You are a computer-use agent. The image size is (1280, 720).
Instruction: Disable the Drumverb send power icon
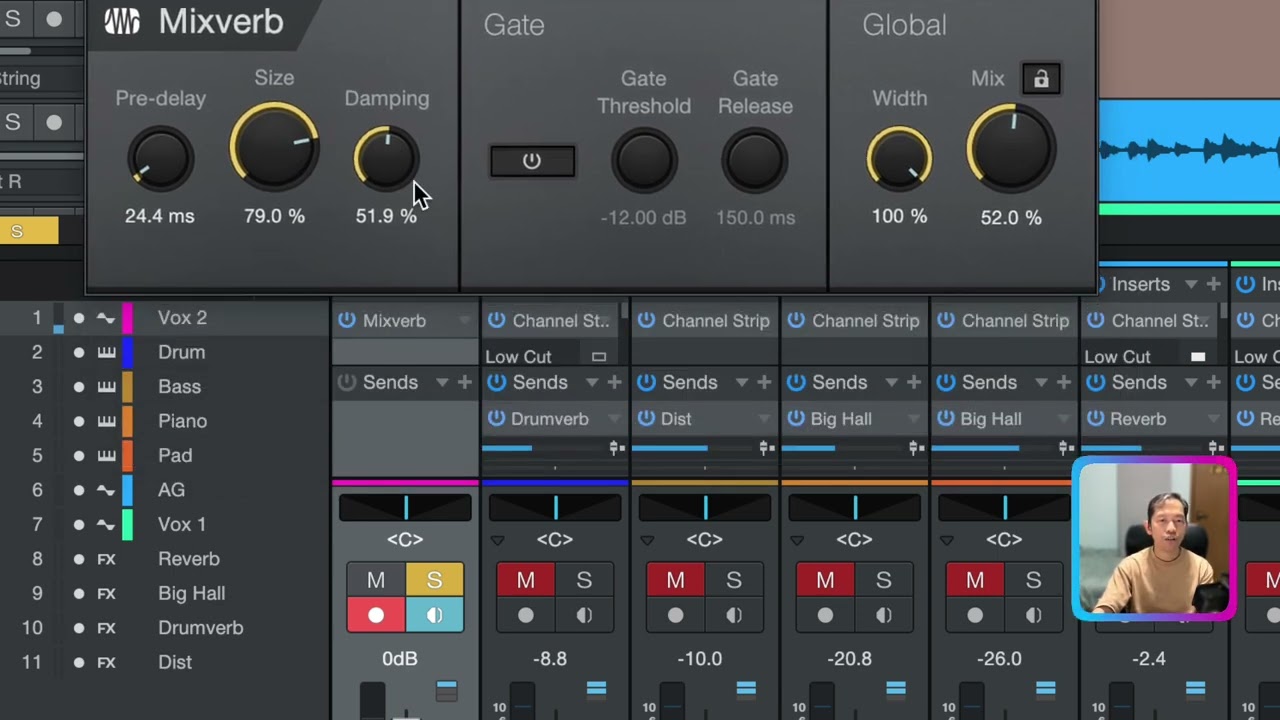click(496, 419)
